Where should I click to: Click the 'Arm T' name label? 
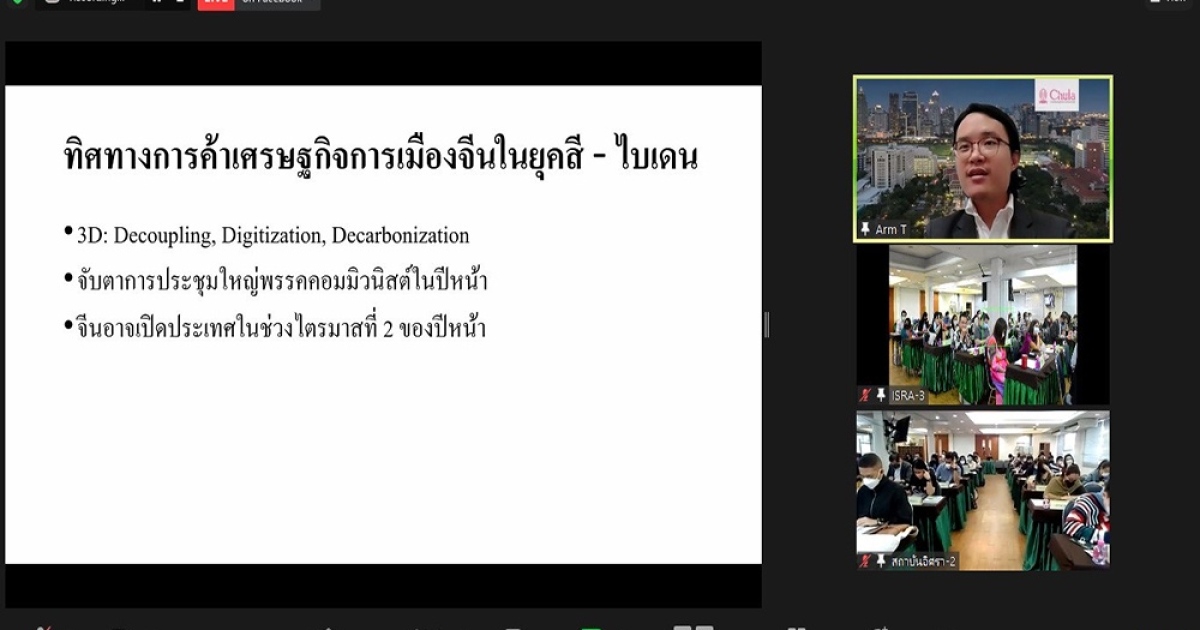click(891, 230)
